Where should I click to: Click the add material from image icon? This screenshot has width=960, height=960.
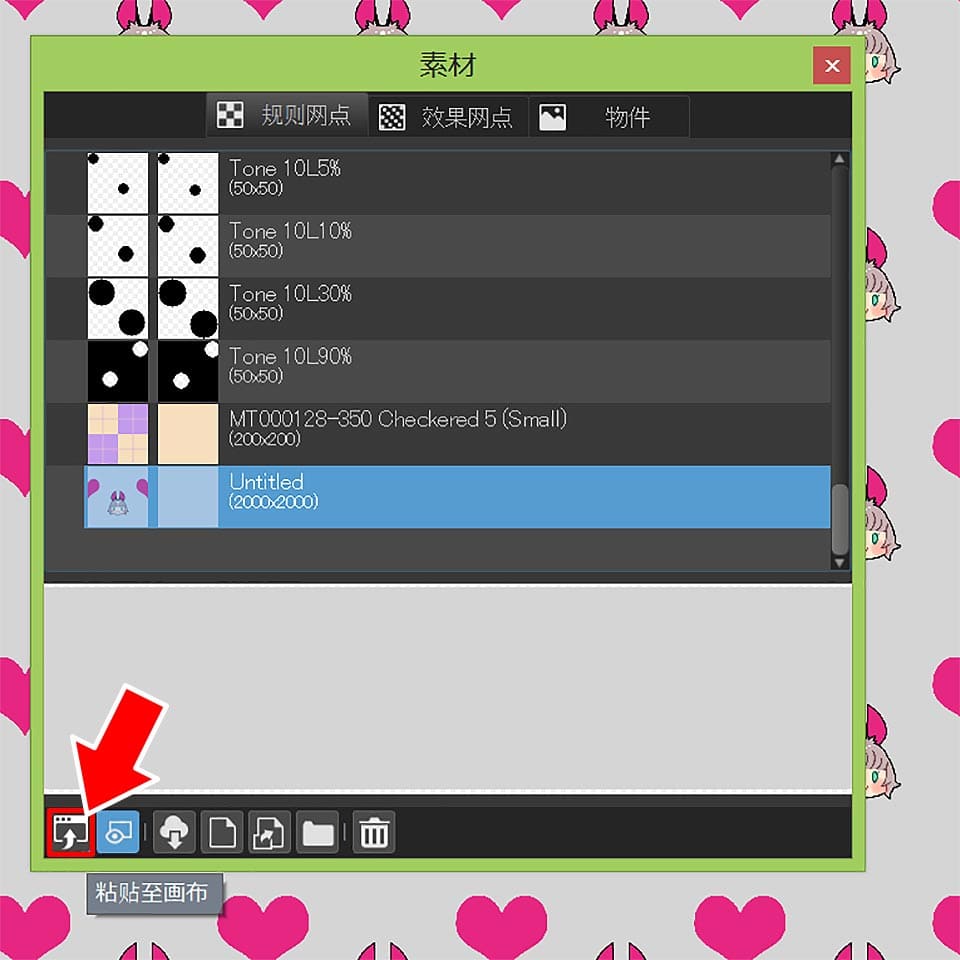[x=269, y=832]
